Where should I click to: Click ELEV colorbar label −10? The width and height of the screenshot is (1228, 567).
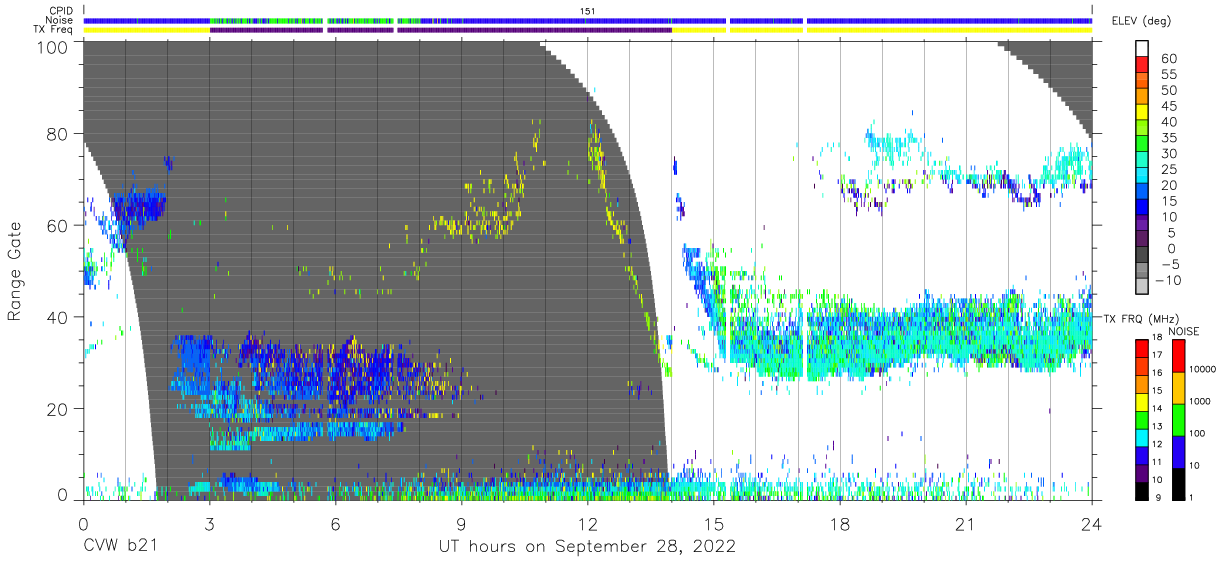click(x=1169, y=280)
